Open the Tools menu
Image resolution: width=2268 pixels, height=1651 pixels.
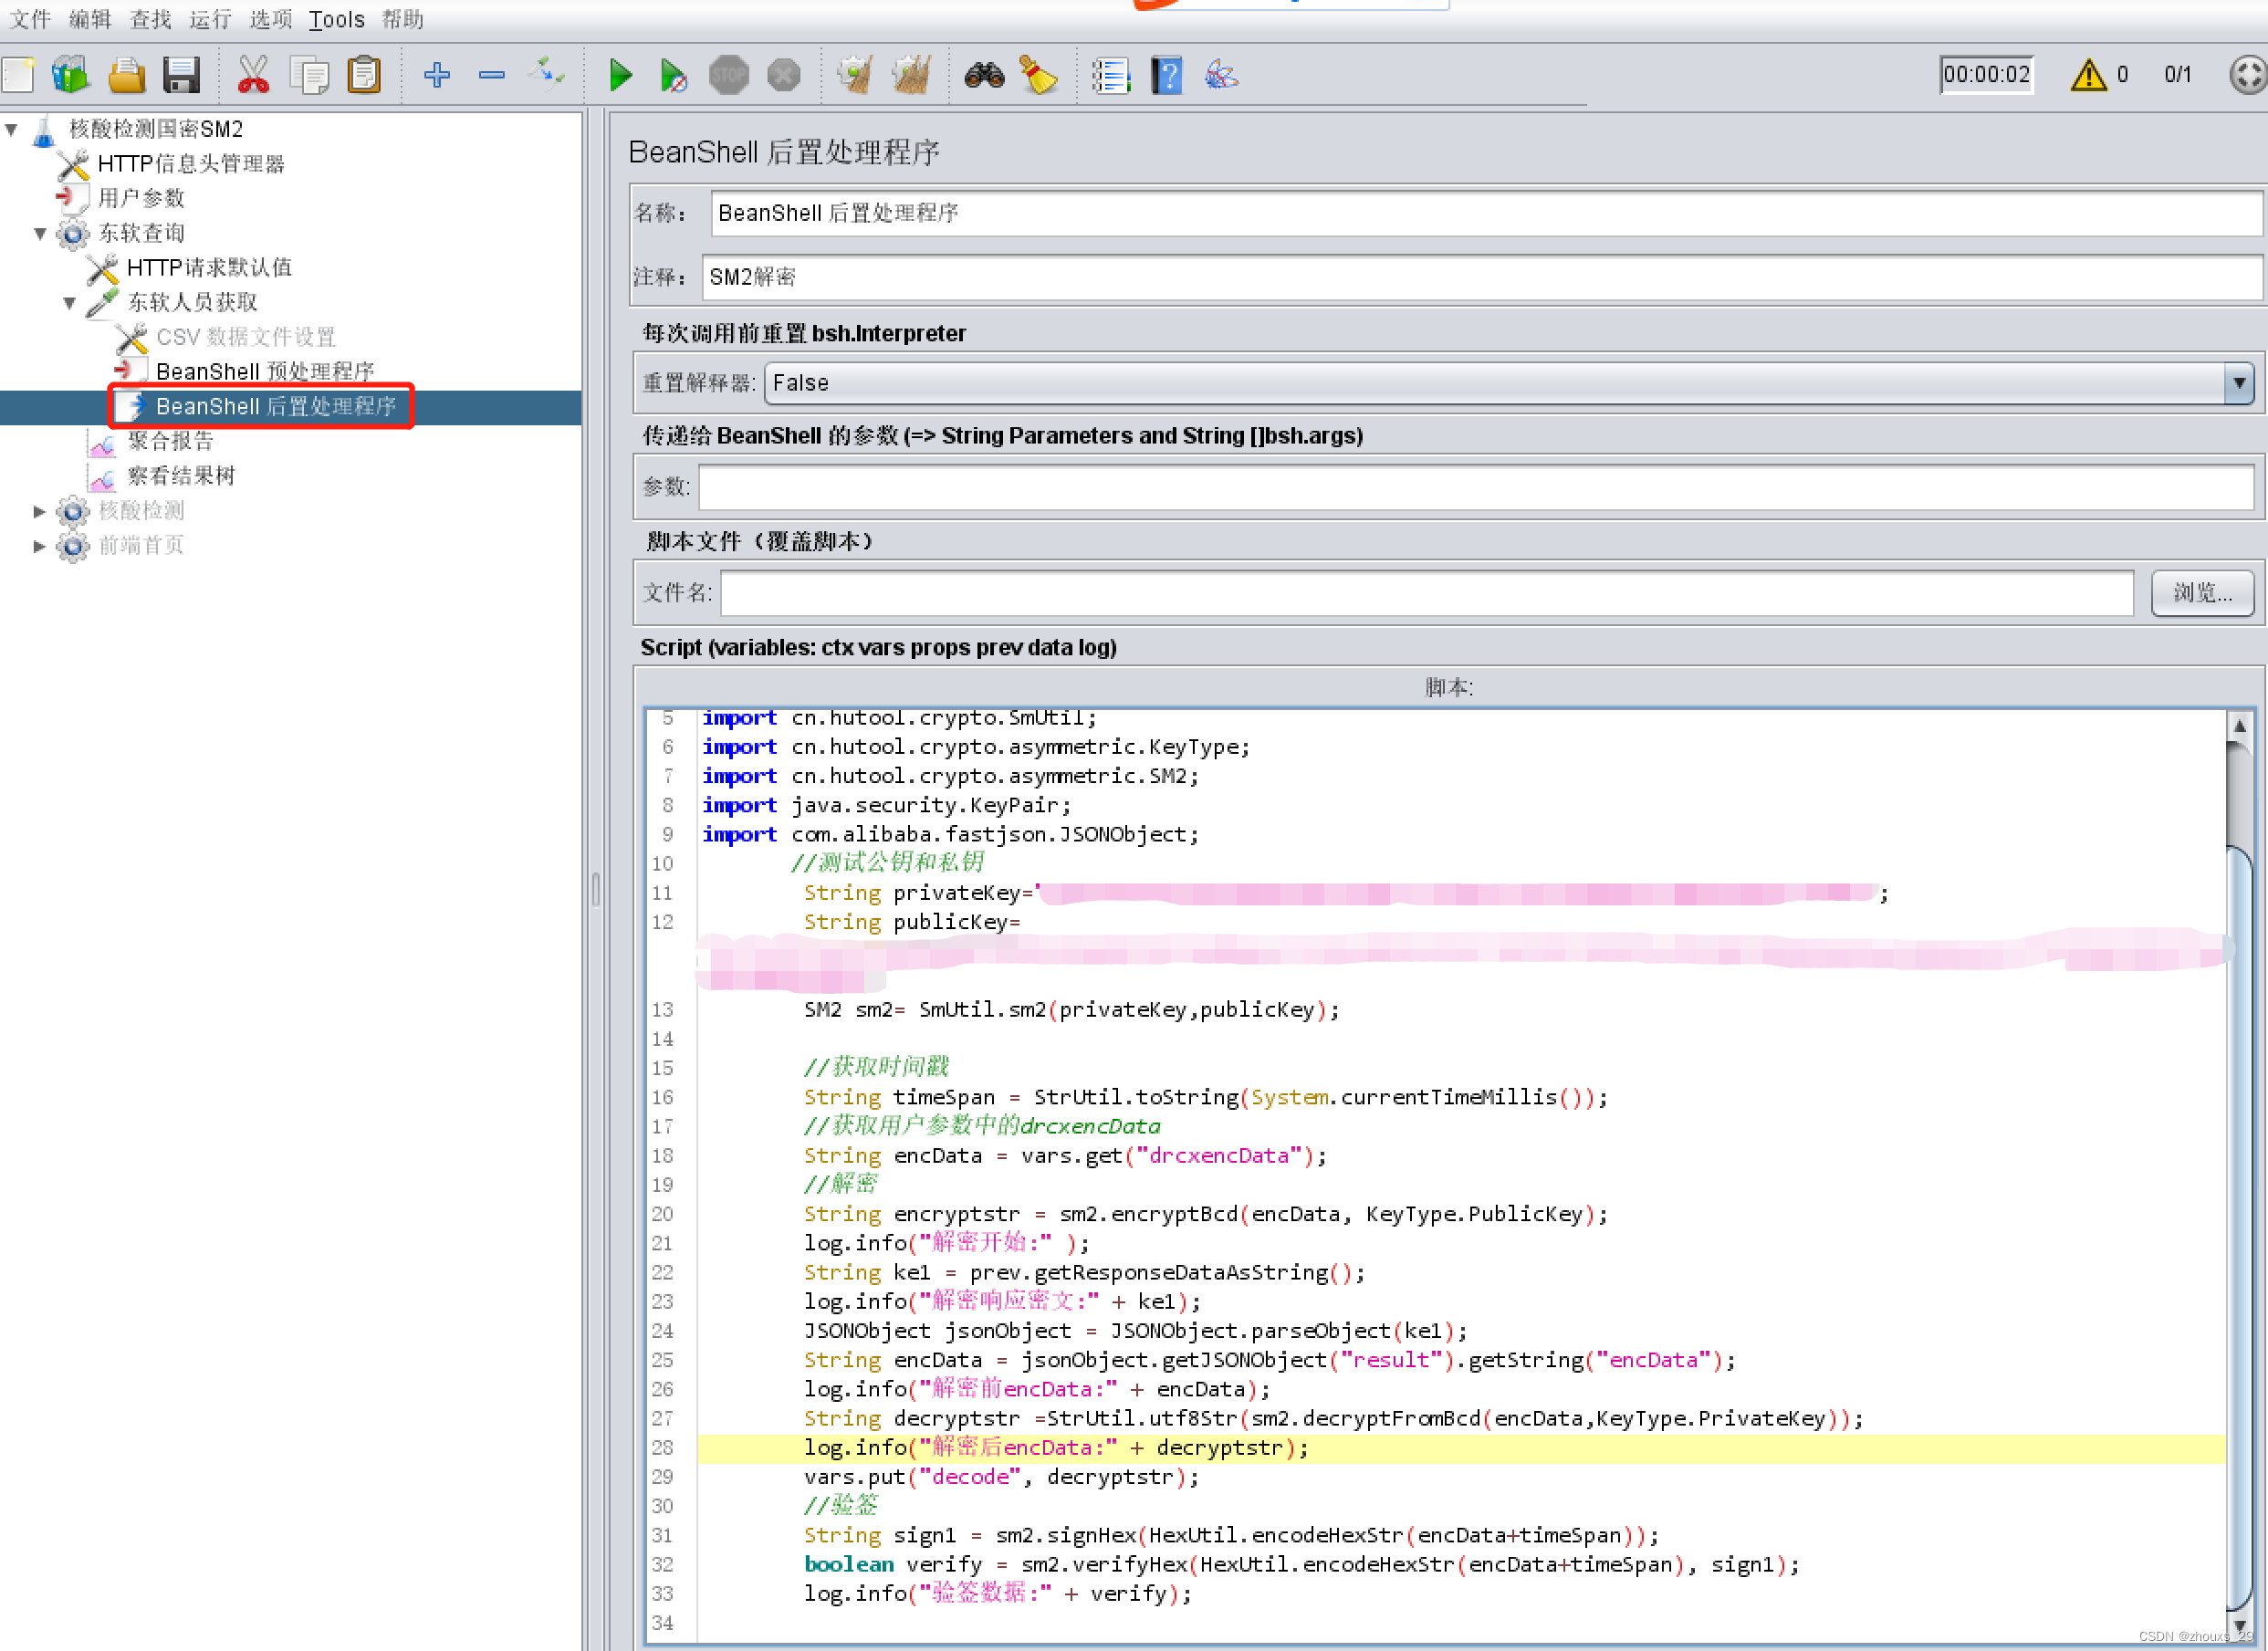pyautogui.click(x=336, y=19)
